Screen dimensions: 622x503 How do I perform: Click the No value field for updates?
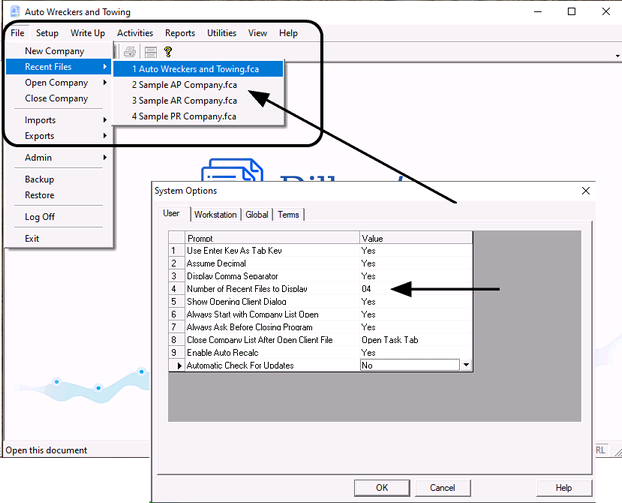click(410, 365)
